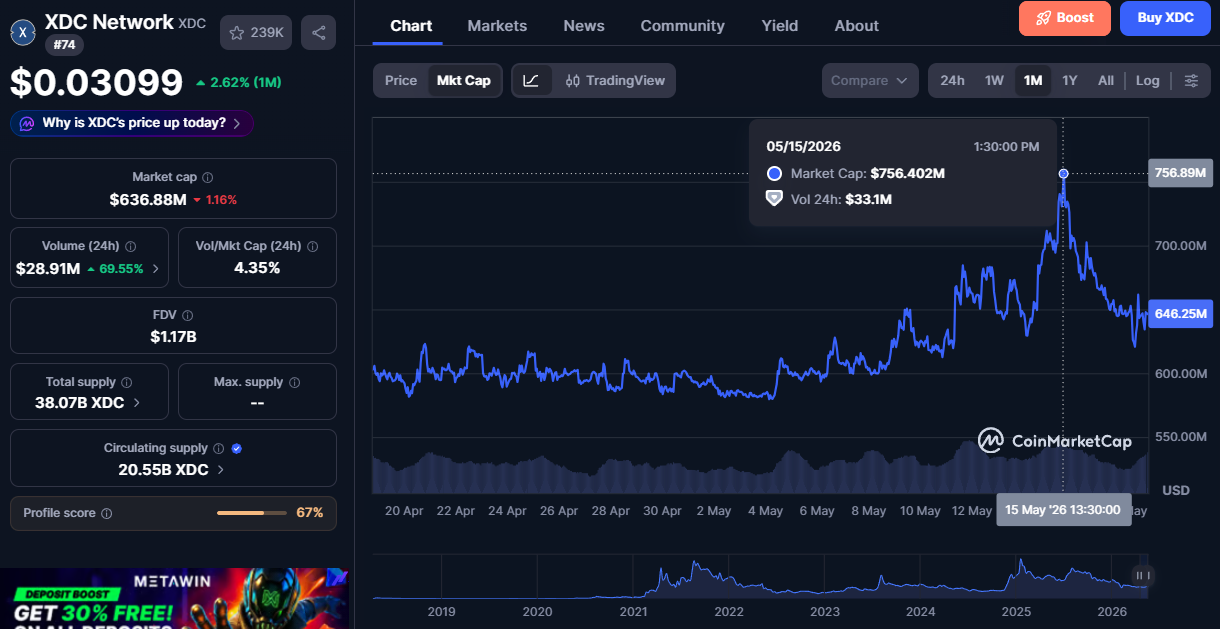Click the 10 May date axis label

click(x=920, y=511)
